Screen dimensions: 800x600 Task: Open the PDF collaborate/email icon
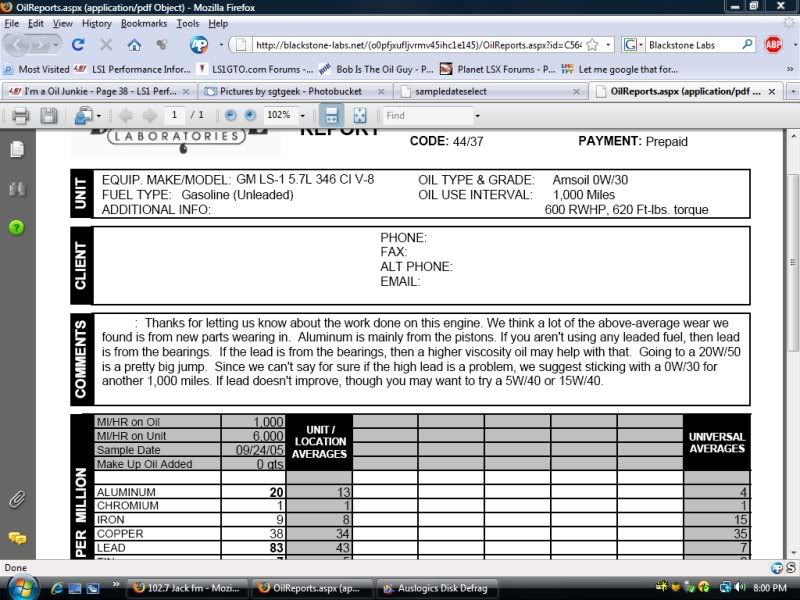coord(83,116)
